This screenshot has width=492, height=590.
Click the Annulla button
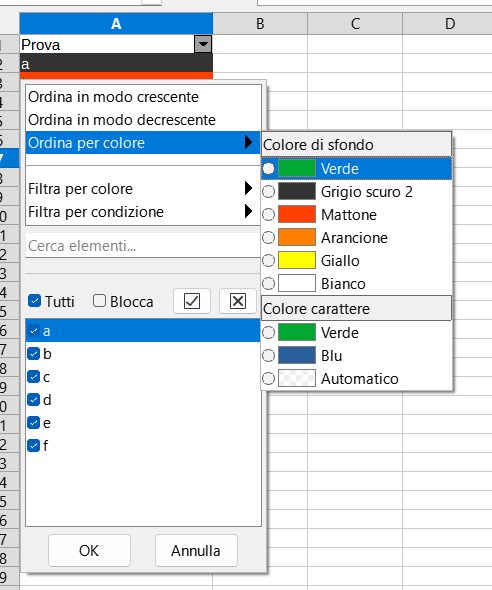[196, 550]
